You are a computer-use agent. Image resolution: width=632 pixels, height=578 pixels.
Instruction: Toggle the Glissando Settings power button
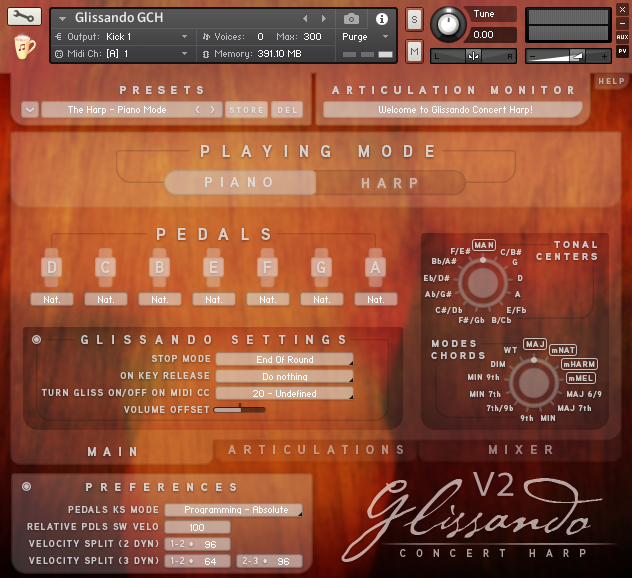pos(37,339)
